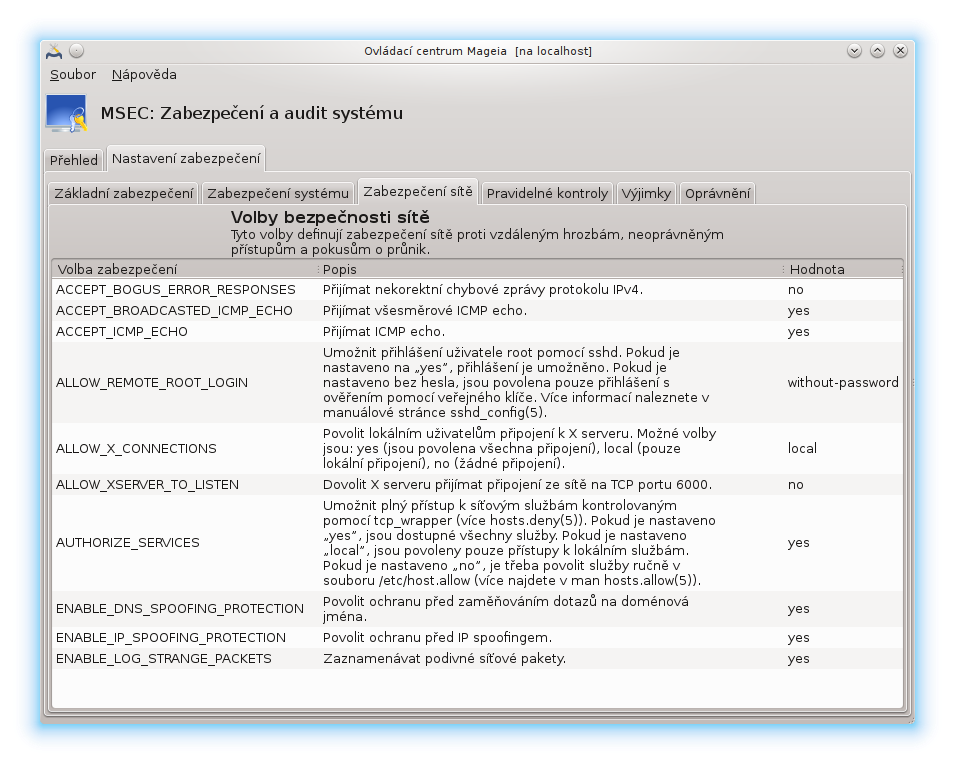Image resolution: width=955 pixels, height=764 pixels.
Task: Select the Zabezpečení sítě tab
Action: (418, 191)
